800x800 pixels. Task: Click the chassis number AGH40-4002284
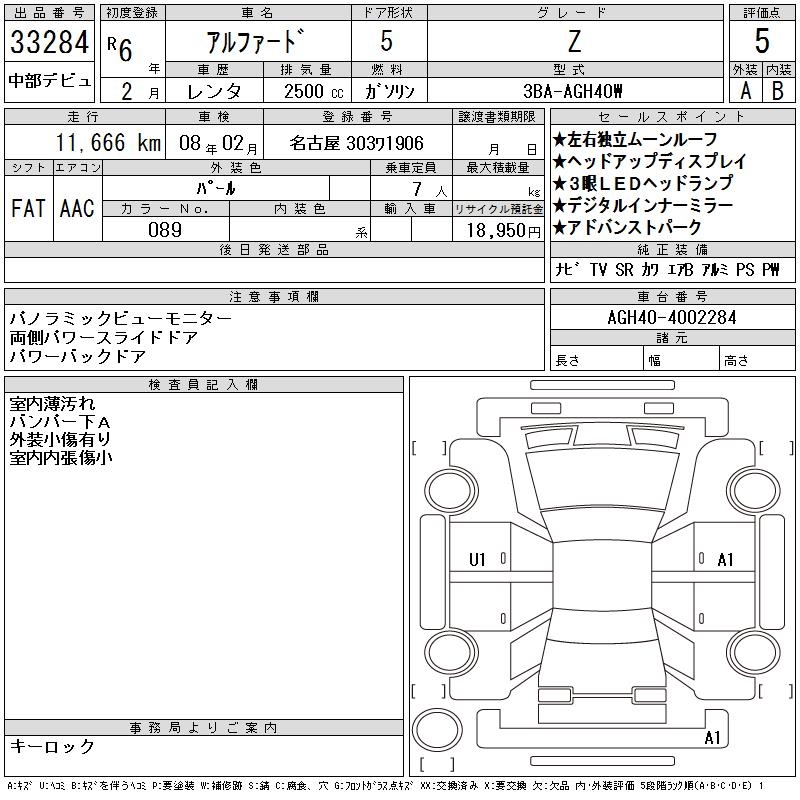click(672, 317)
